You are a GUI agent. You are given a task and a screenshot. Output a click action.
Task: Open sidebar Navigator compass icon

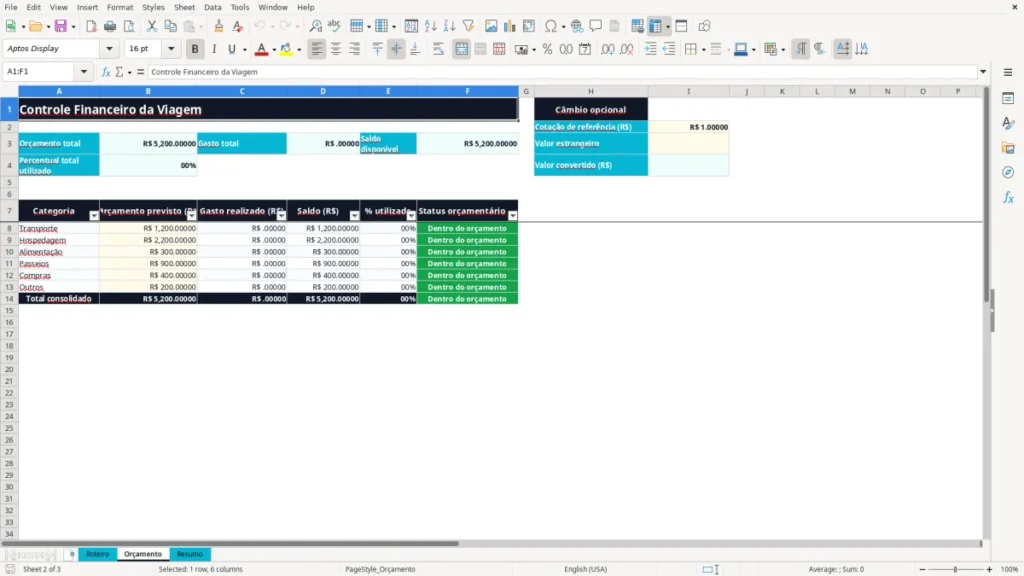point(1008,172)
